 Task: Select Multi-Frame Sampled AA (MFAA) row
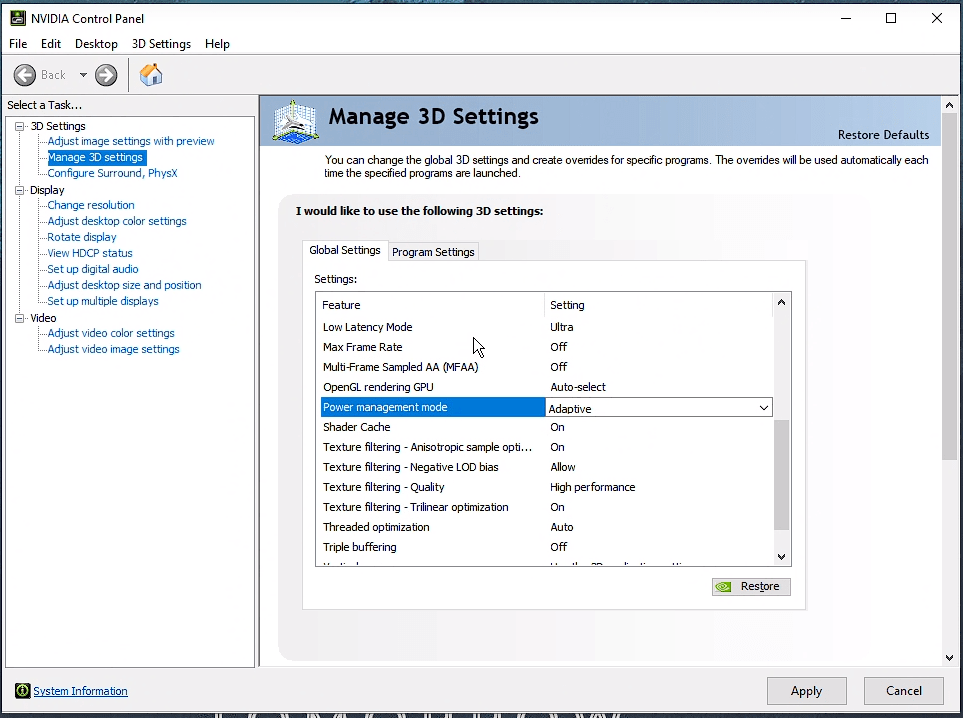547,367
